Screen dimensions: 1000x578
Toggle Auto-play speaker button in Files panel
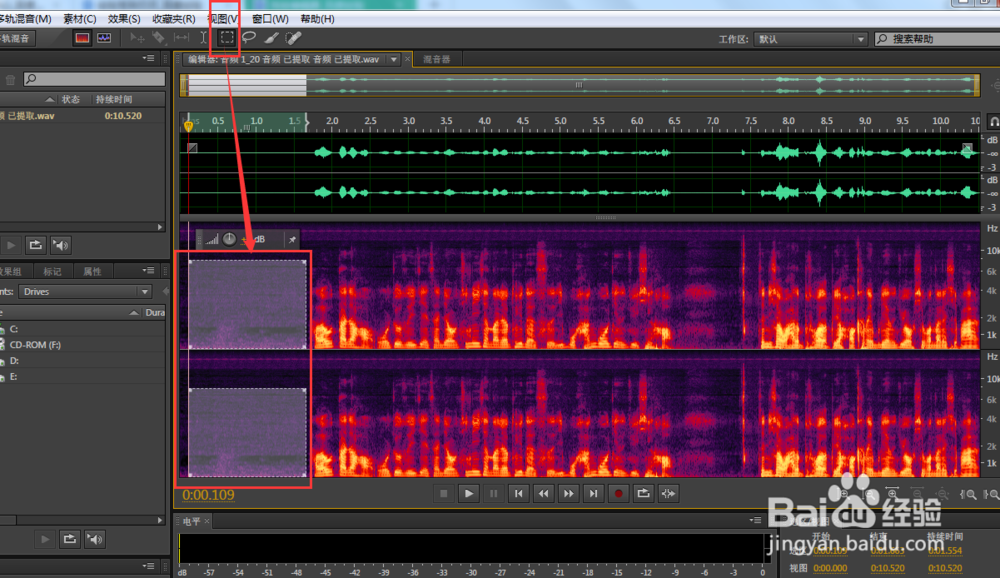click(x=61, y=245)
